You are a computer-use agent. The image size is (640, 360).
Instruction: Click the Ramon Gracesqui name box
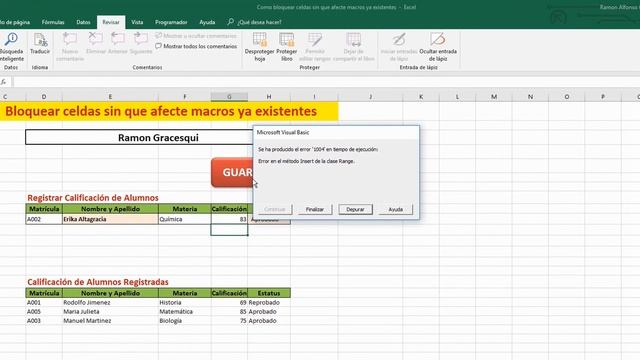point(139,138)
